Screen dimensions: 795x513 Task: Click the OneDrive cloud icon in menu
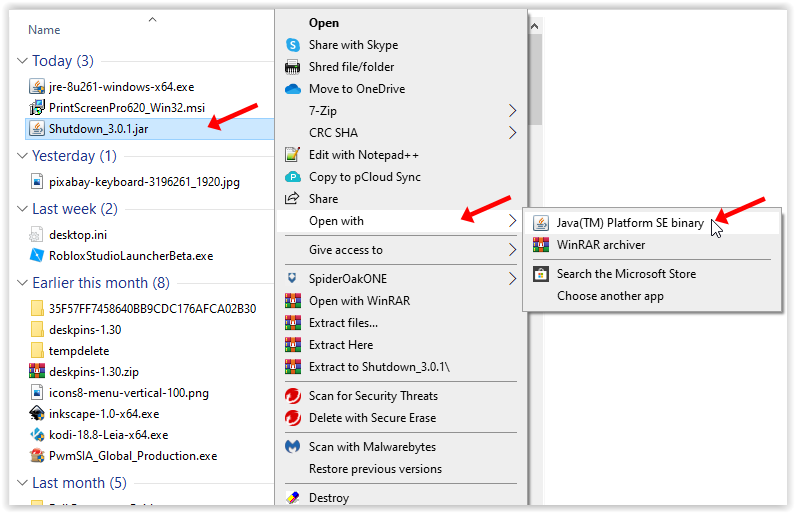pos(293,89)
